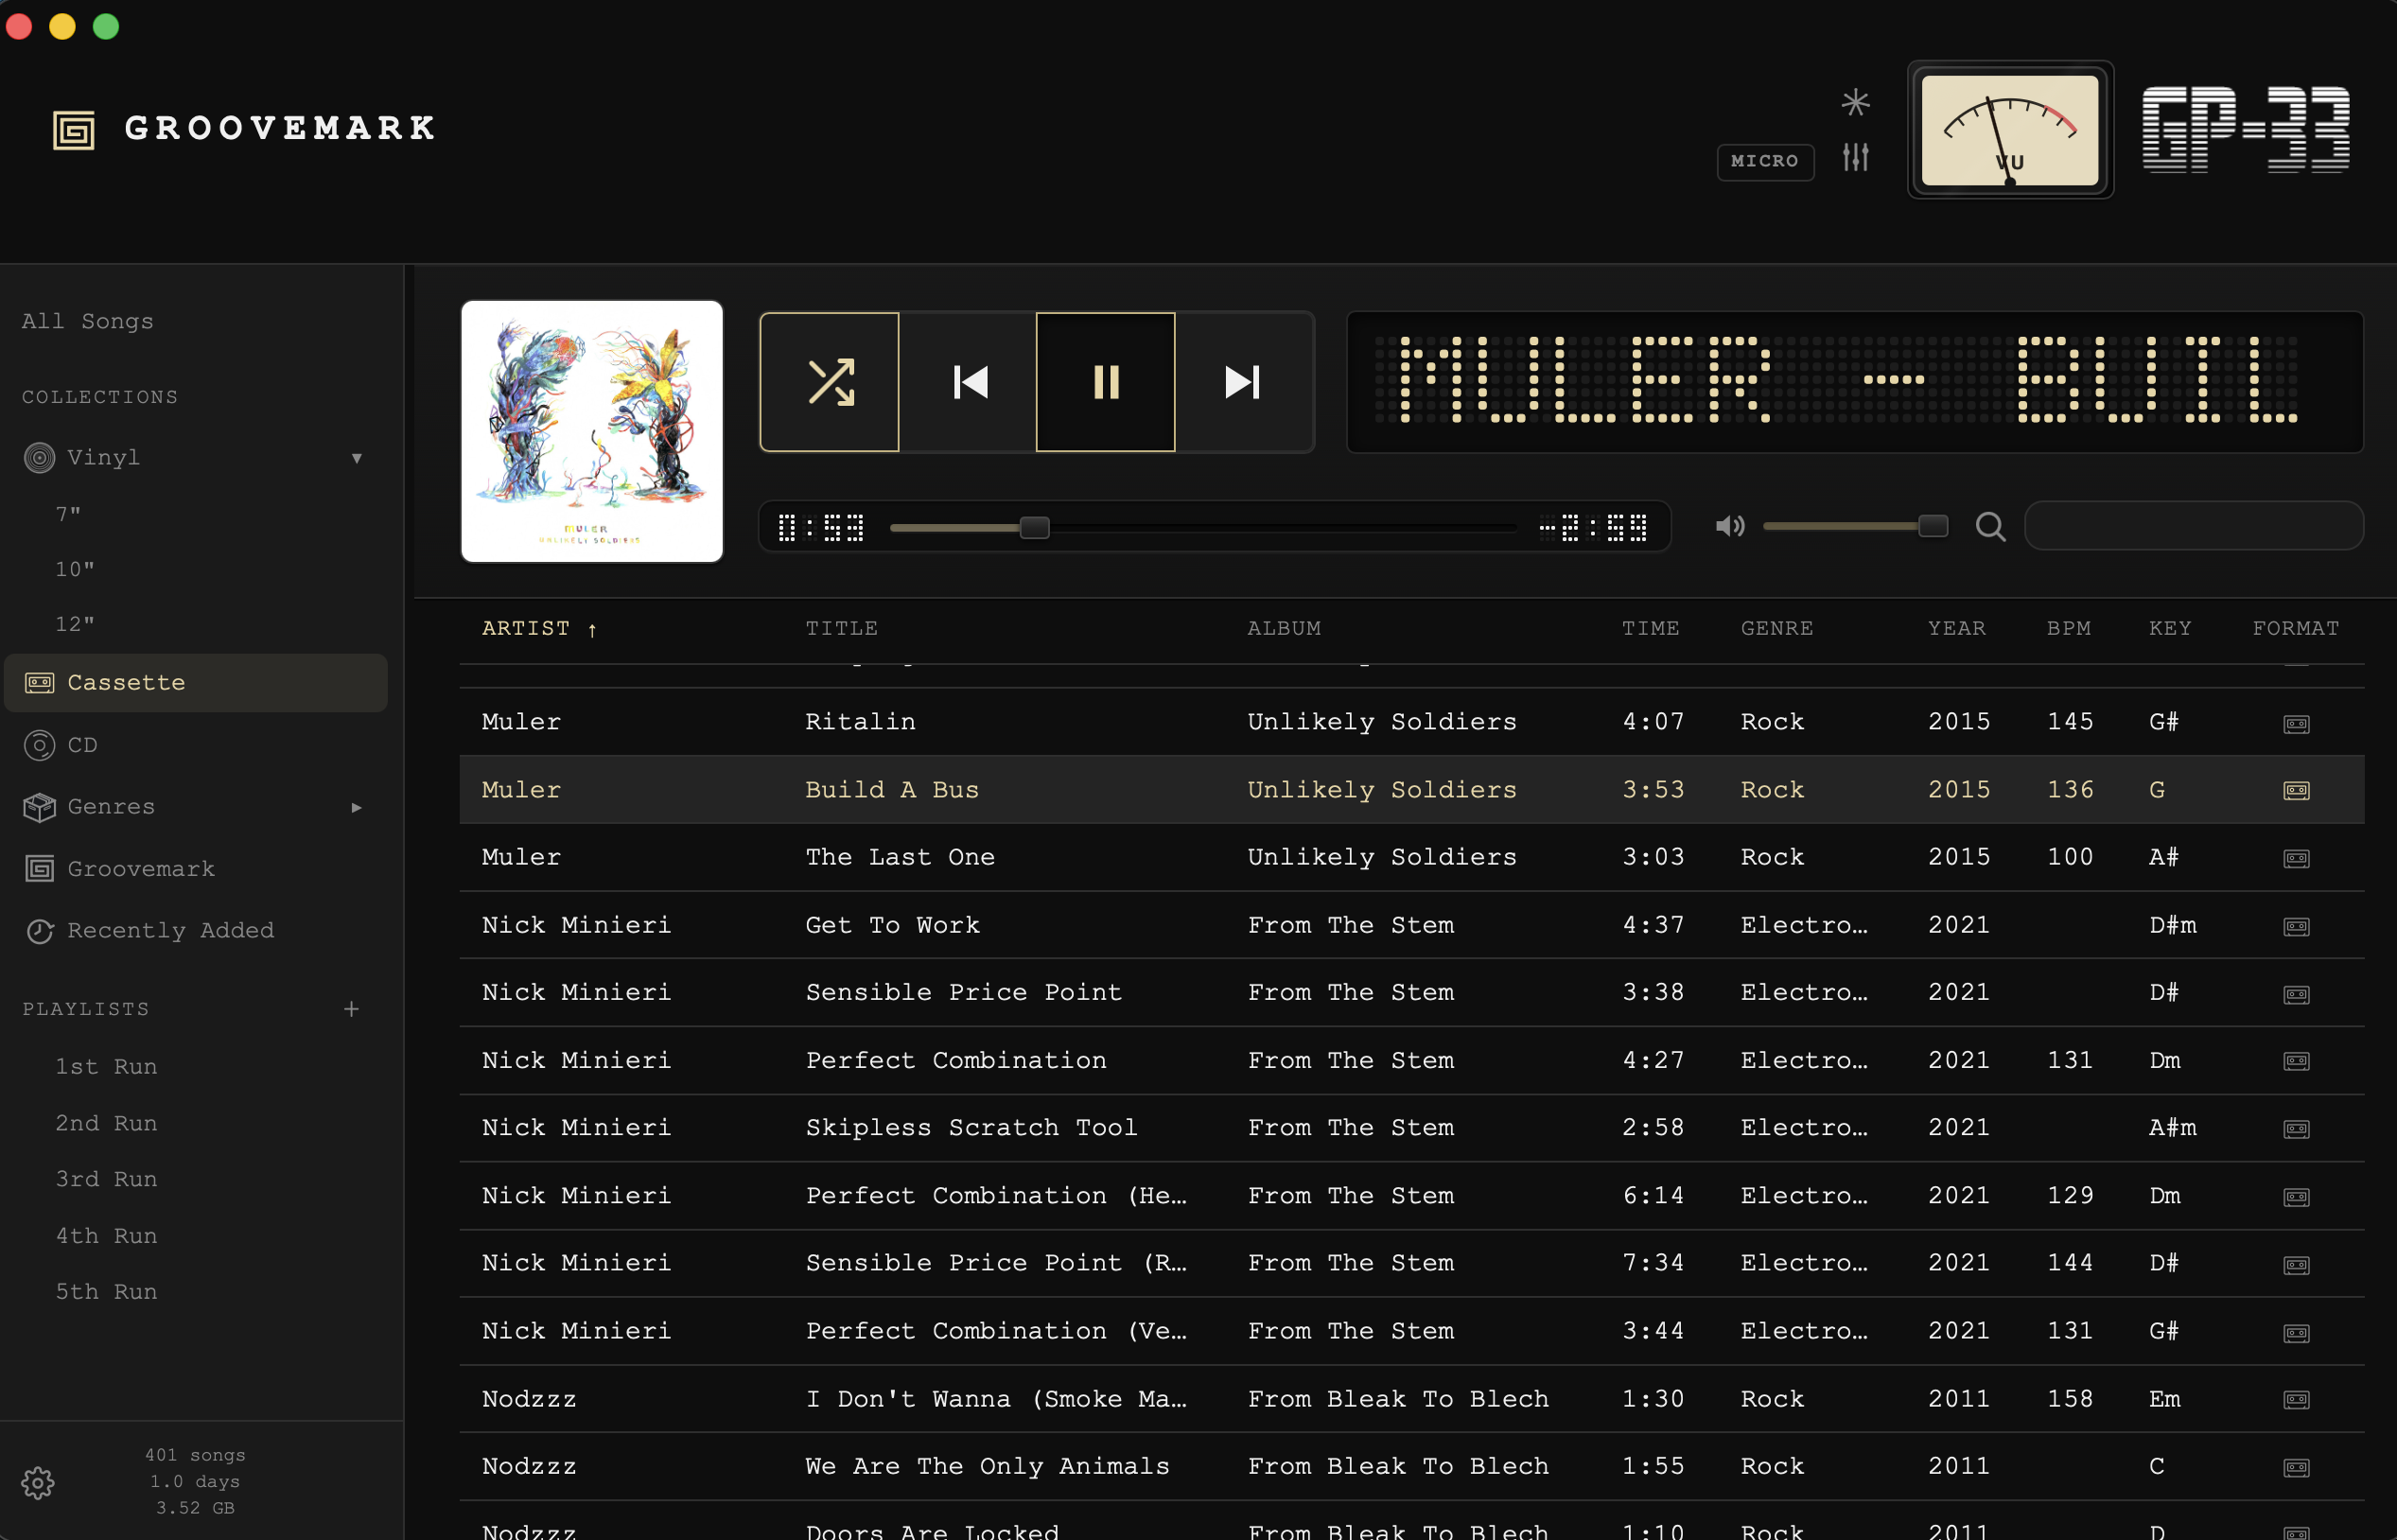Open the Unlikely Soldiers album artwork
Image resolution: width=2397 pixels, height=1540 pixels.
(592, 431)
